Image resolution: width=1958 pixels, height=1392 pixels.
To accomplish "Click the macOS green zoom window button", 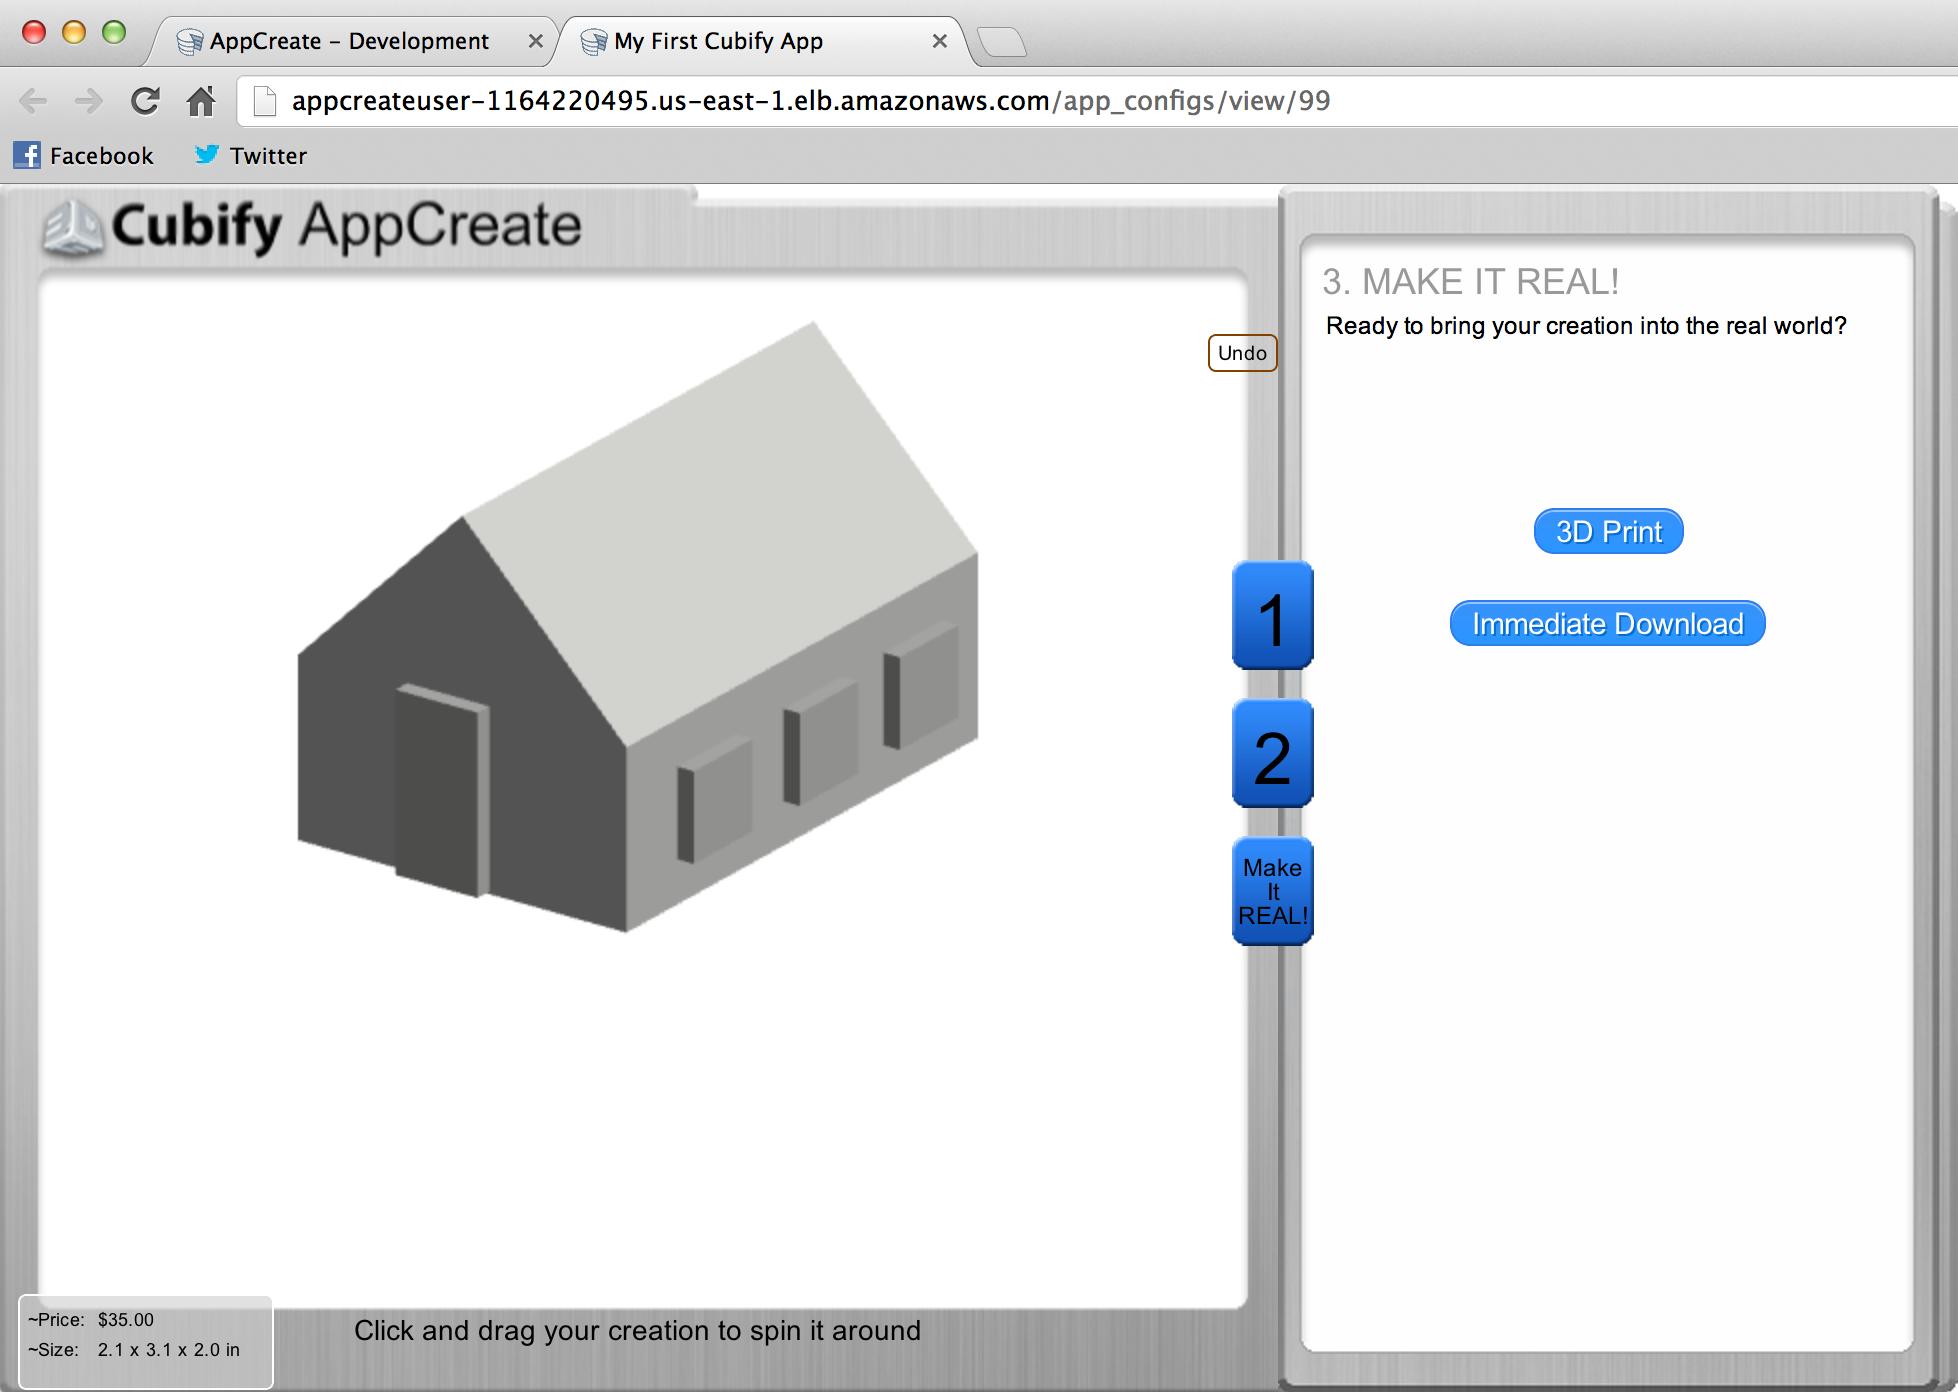I will pyautogui.click(x=114, y=32).
